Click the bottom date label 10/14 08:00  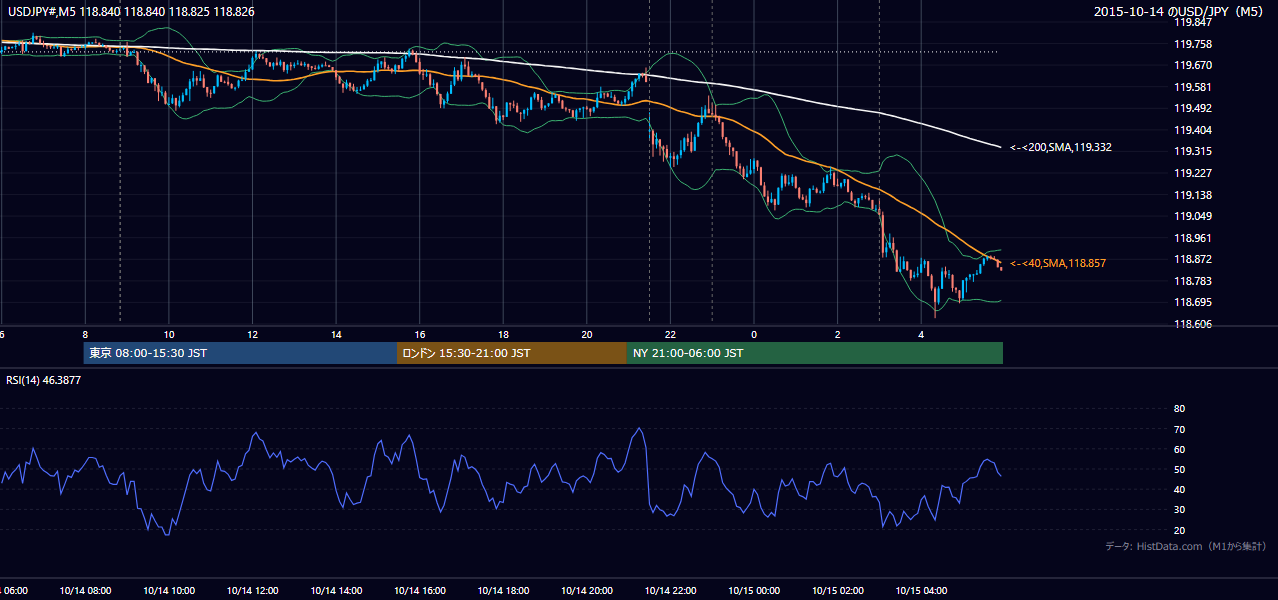(85, 590)
